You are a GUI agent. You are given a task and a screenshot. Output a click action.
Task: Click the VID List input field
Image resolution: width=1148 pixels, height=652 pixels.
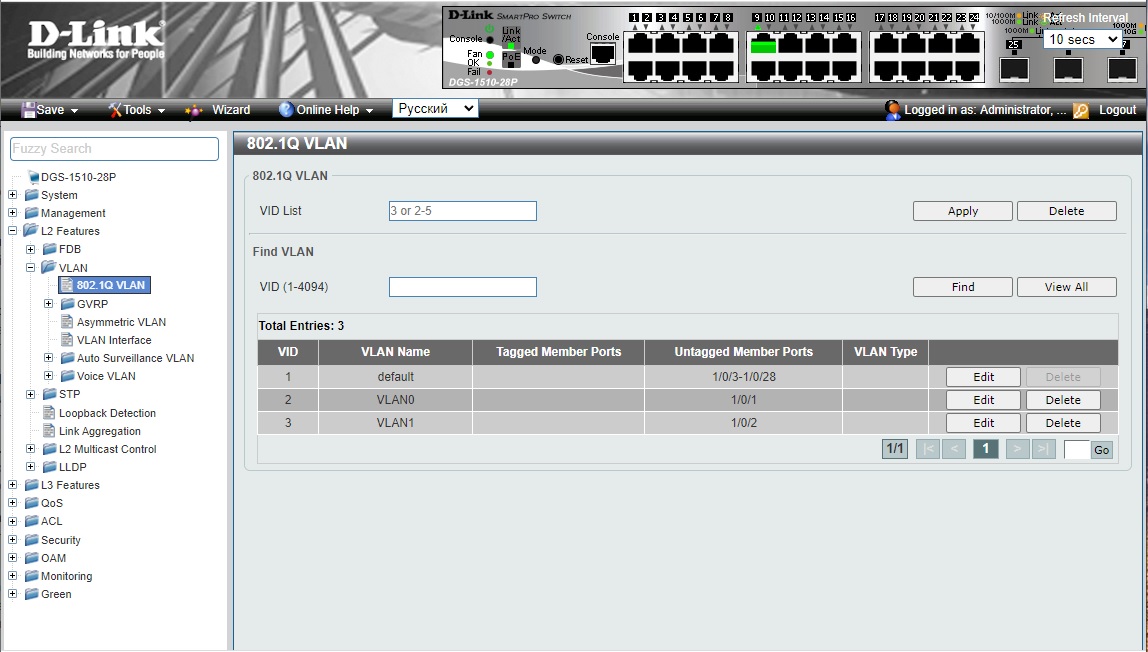pyautogui.click(x=462, y=211)
